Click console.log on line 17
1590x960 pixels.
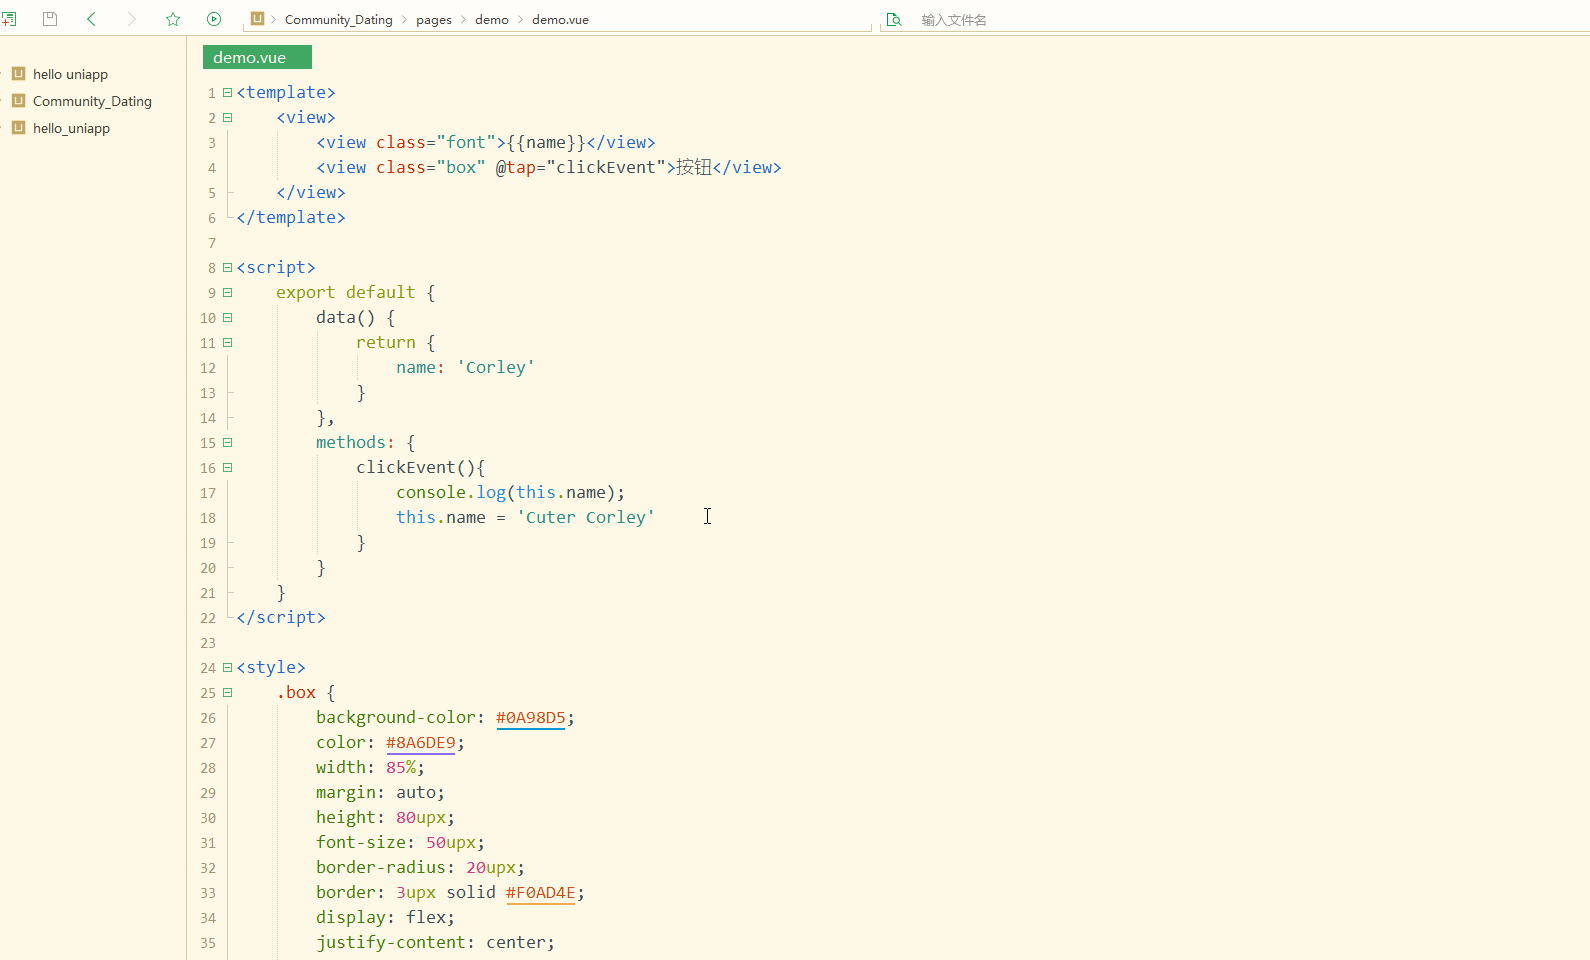pyautogui.click(x=451, y=492)
